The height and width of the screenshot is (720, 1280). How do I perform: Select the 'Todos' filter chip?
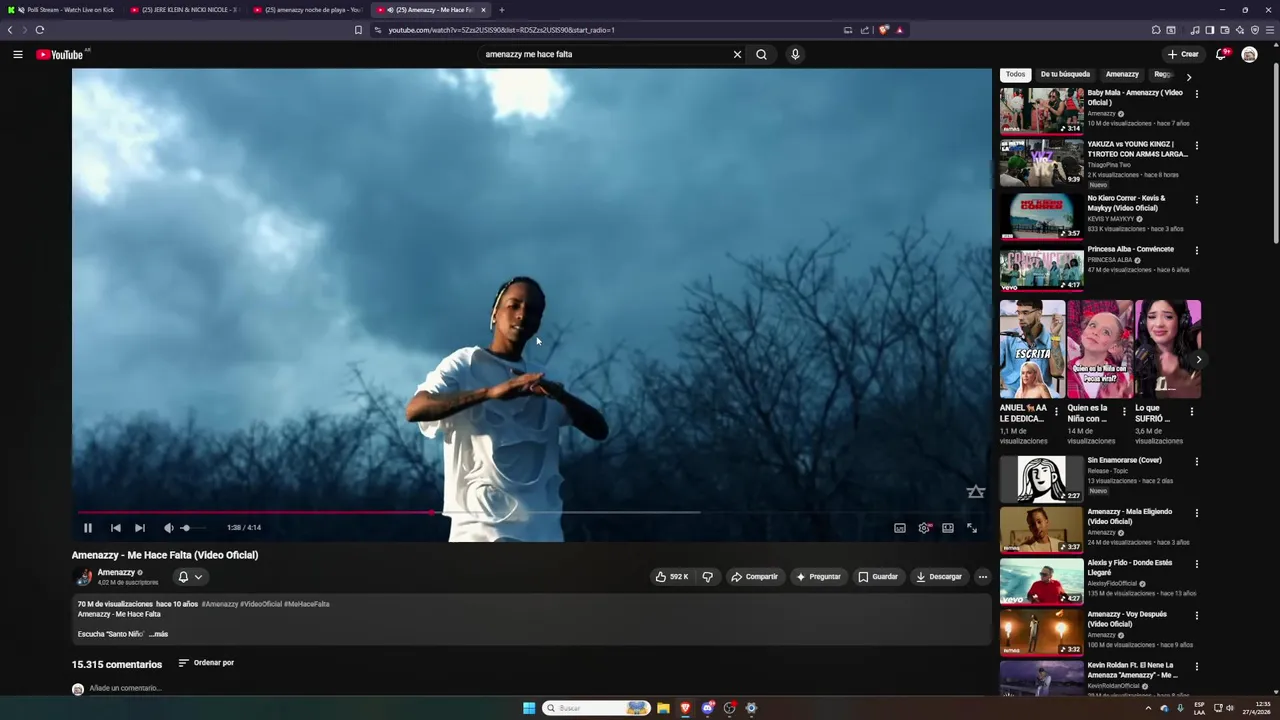click(x=1015, y=74)
